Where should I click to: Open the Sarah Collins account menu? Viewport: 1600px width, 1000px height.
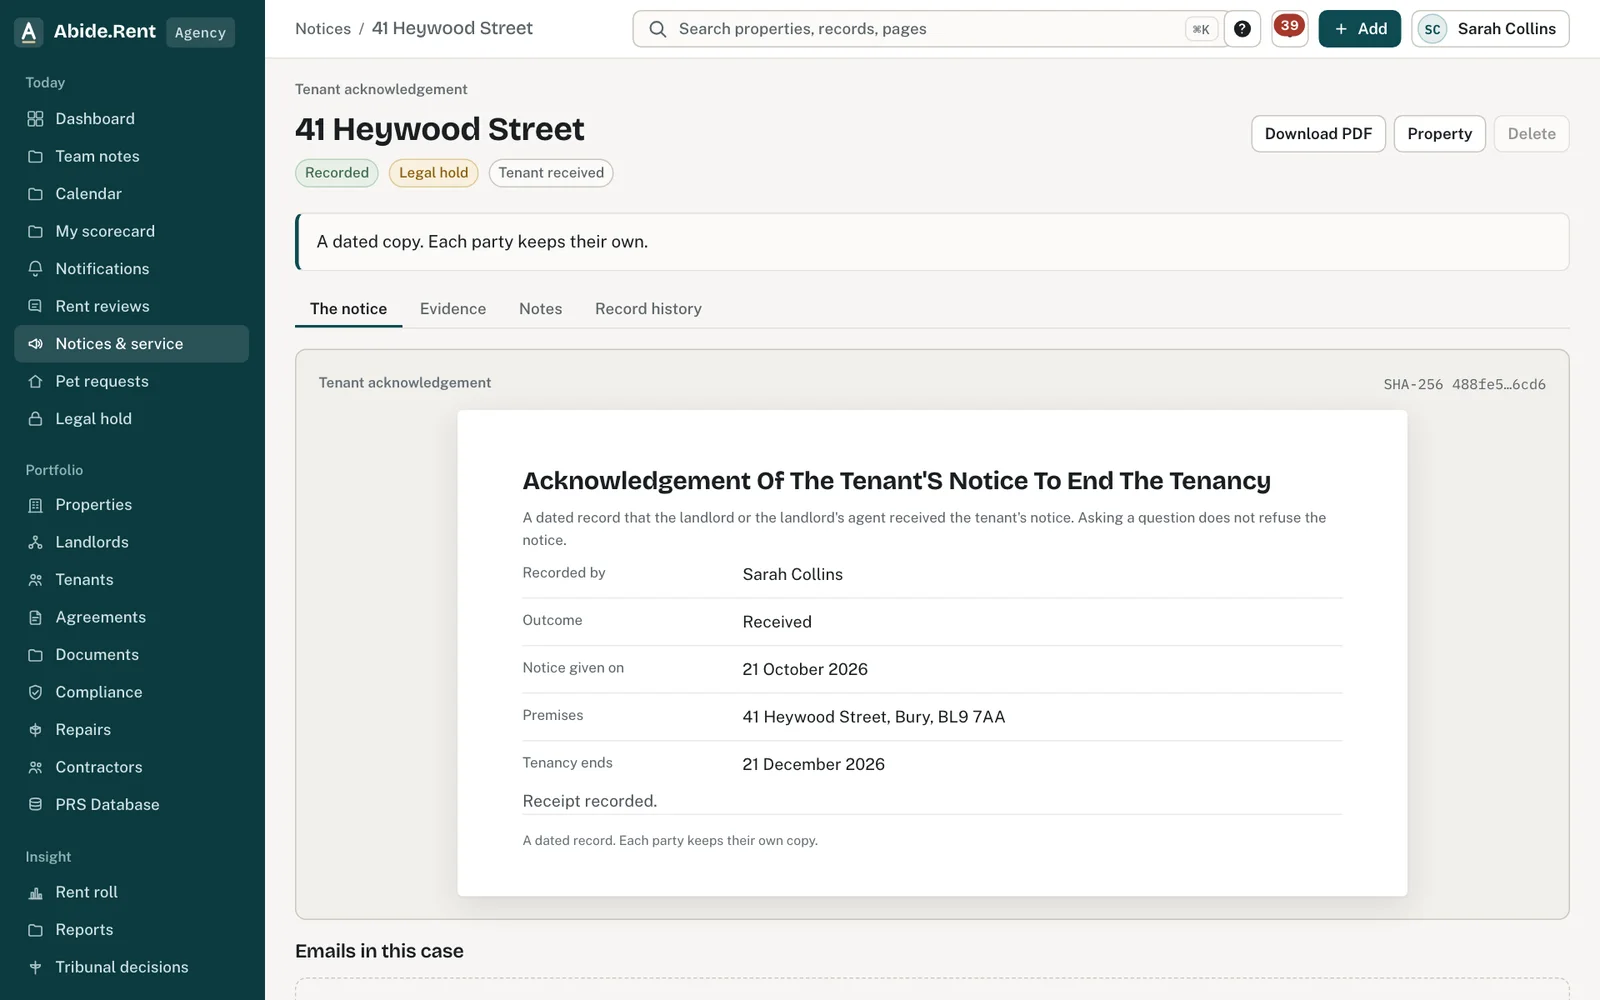click(1490, 29)
